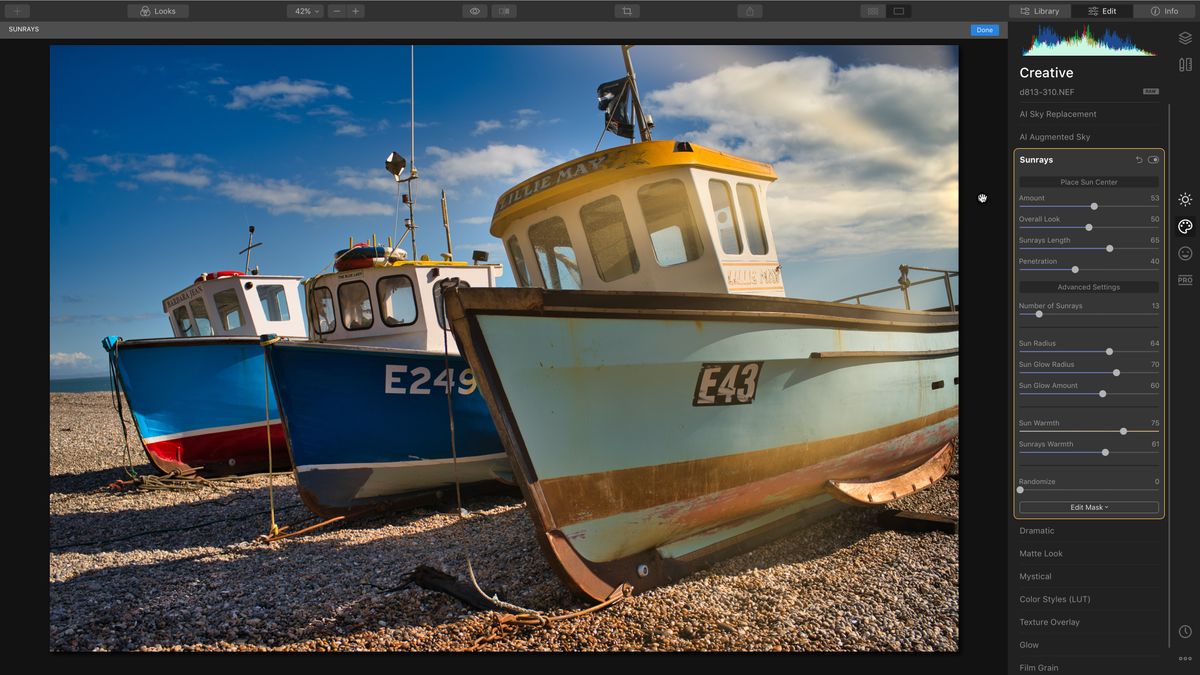Click the history clock icon at bottom right
Viewport: 1200px width, 675px height.
(x=1185, y=631)
